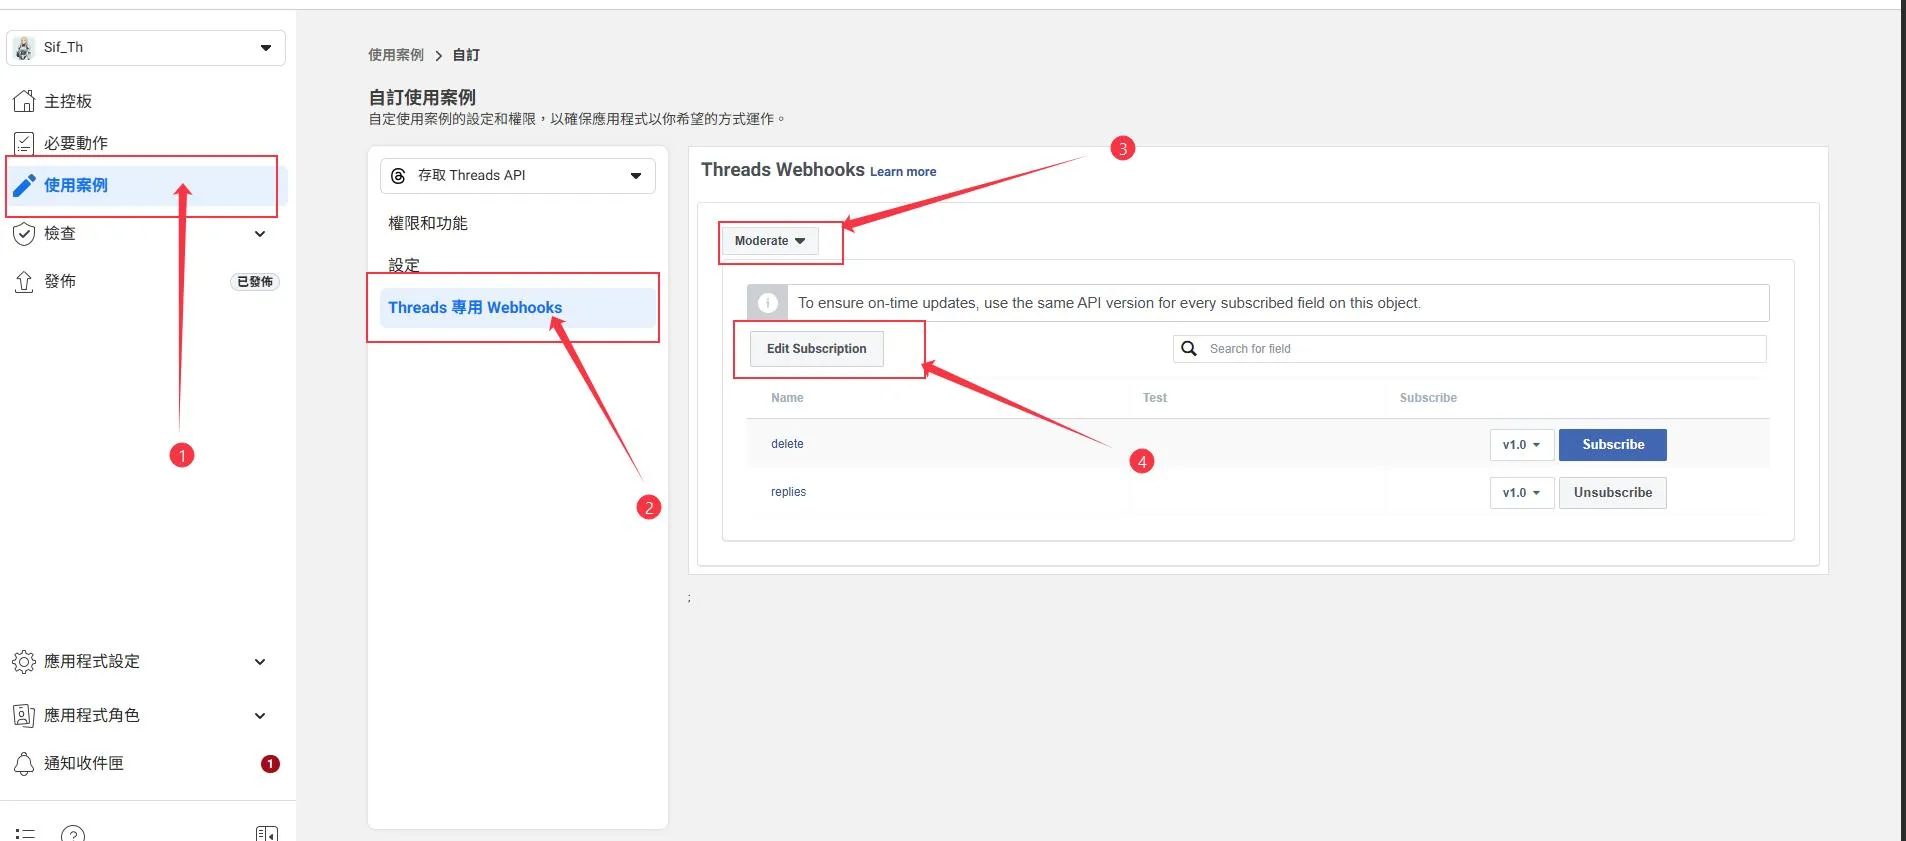Expand the 檢查 section chevron
The height and width of the screenshot is (841, 1906).
260,234
